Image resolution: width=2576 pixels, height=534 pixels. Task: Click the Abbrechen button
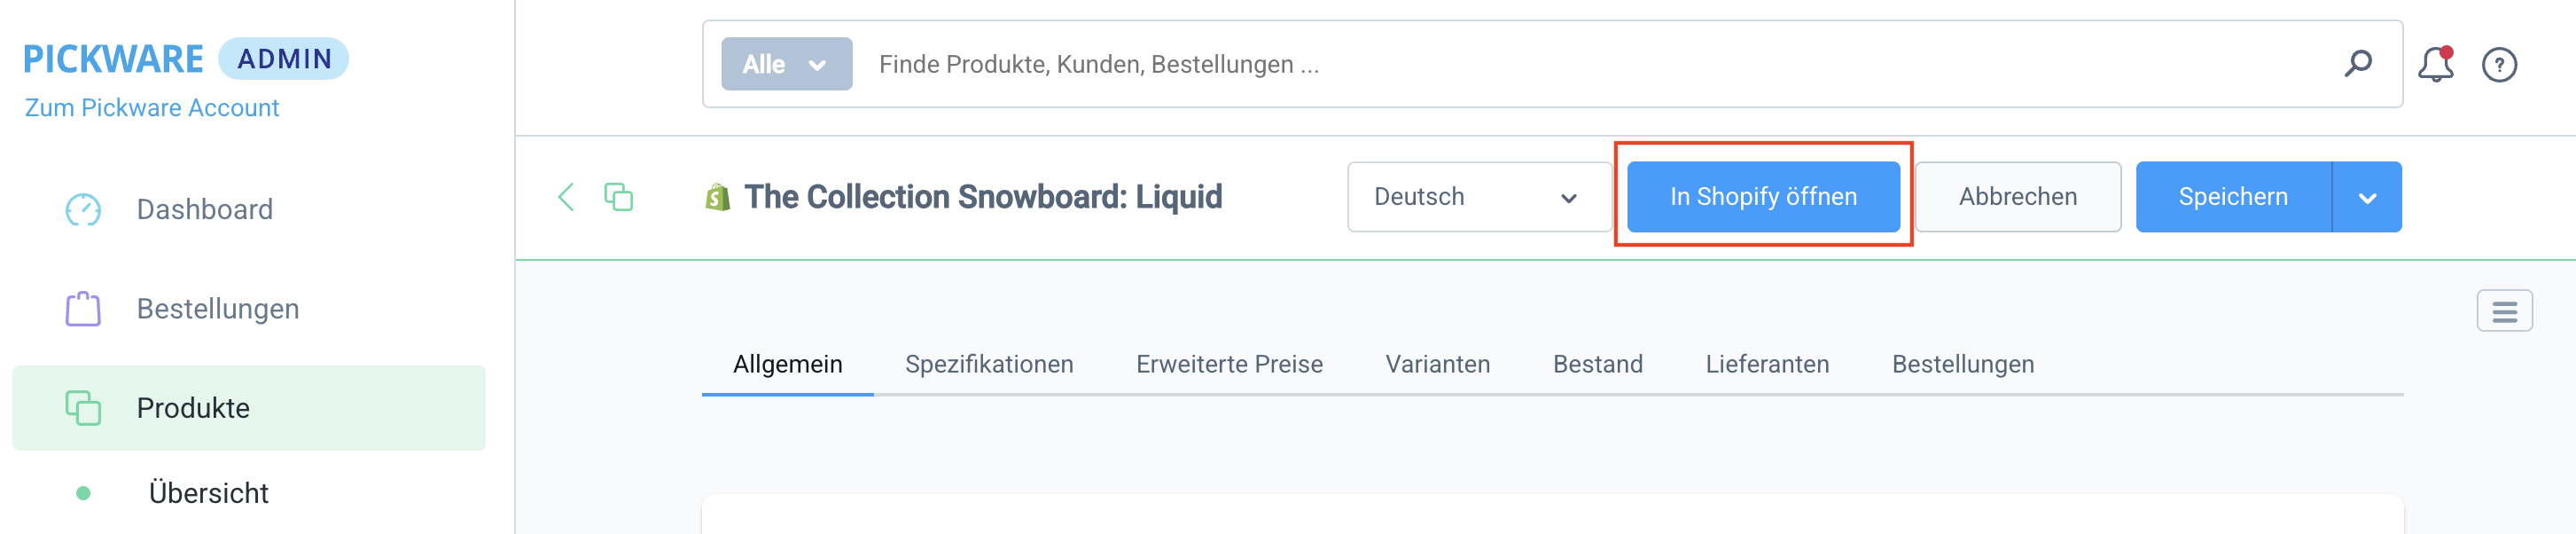click(2017, 197)
